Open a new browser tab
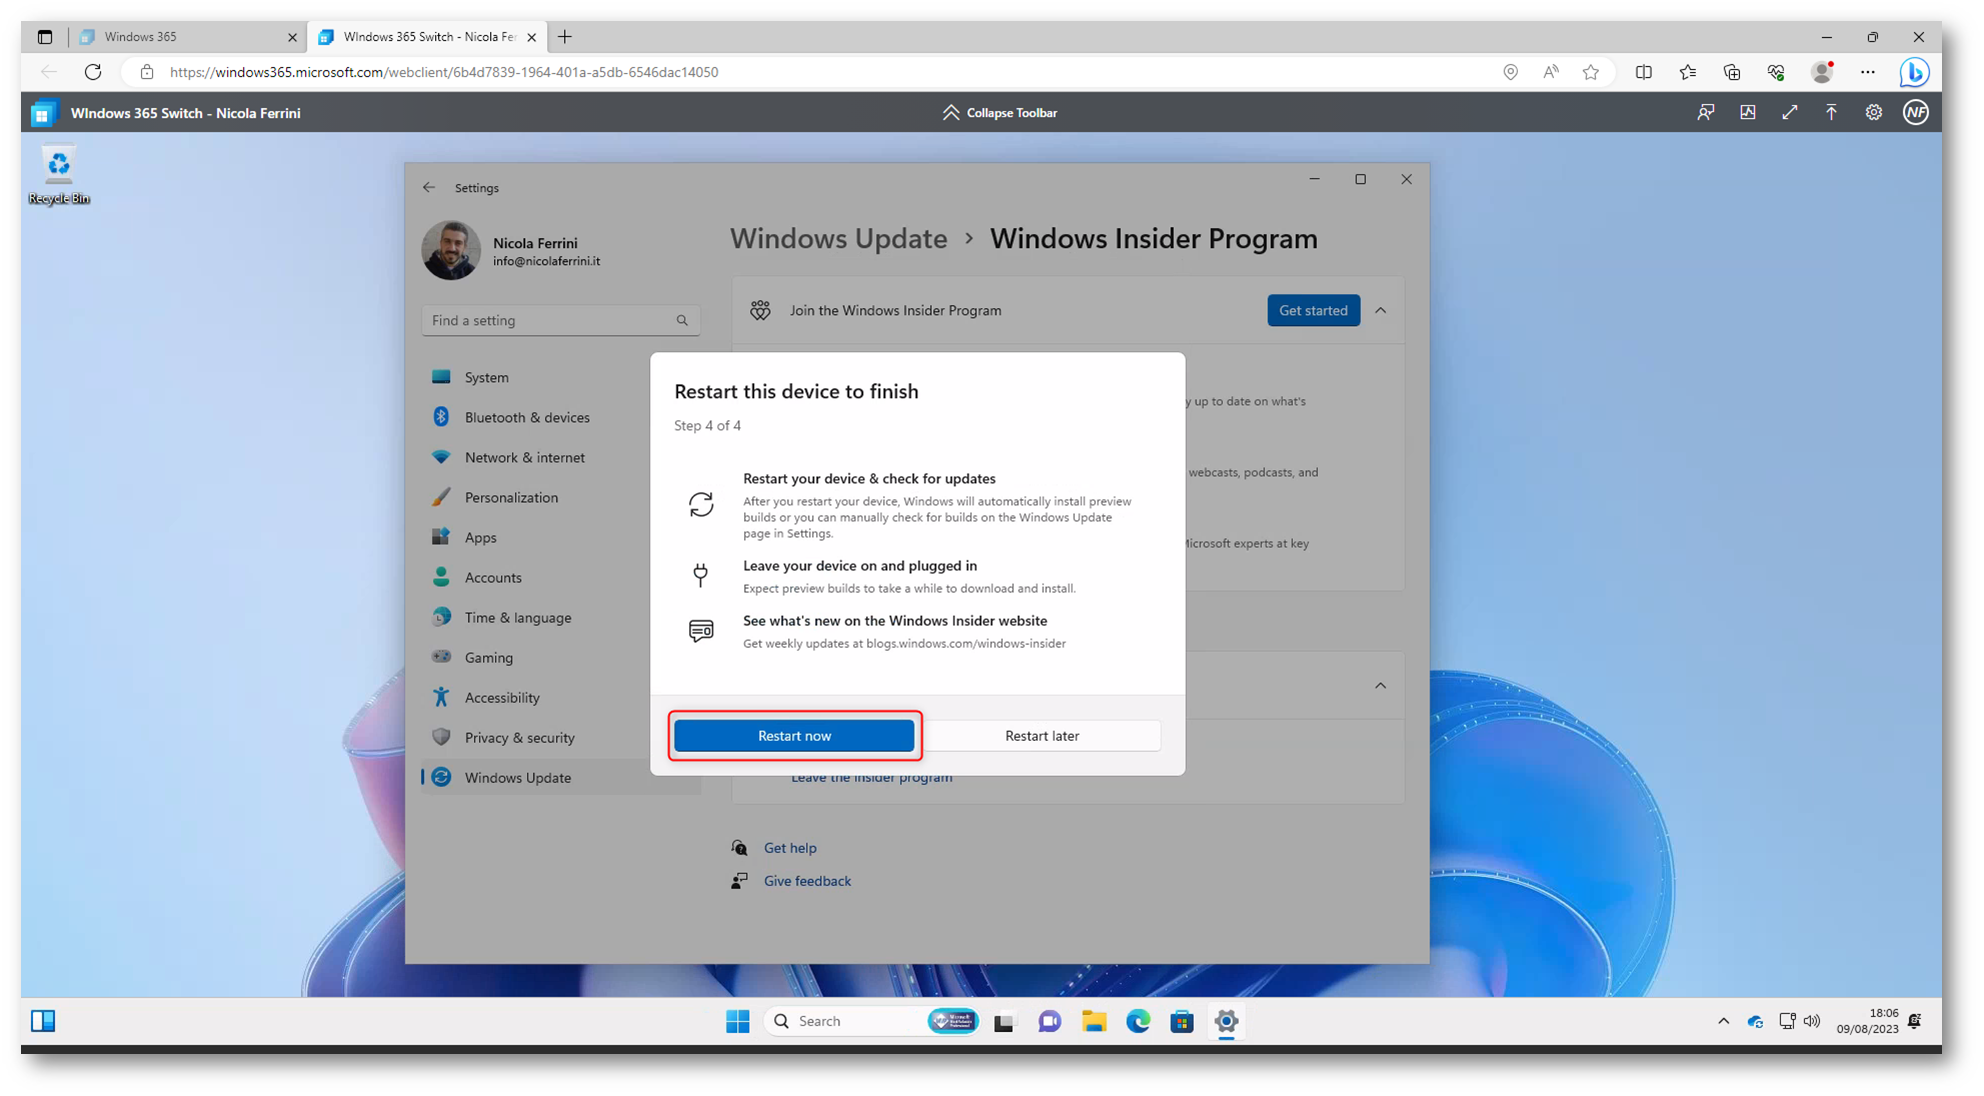The width and height of the screenshot is (1984, 1096). tap(565, 37)
